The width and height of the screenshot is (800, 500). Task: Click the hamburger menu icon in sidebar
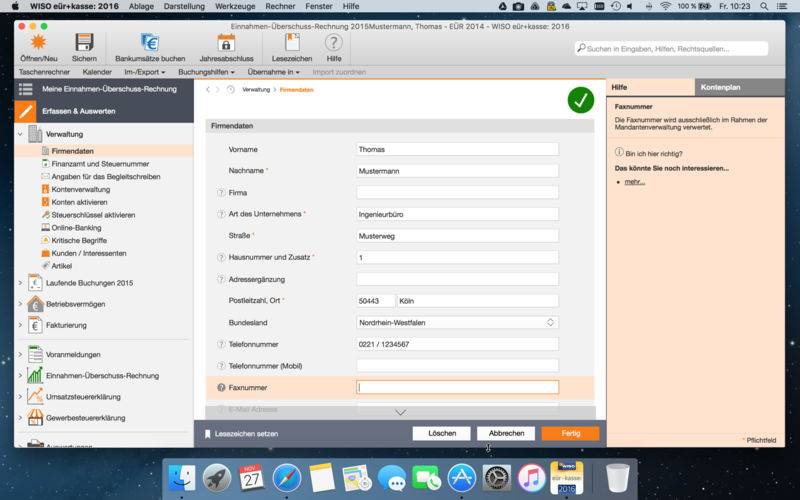[x=26, y=89]
